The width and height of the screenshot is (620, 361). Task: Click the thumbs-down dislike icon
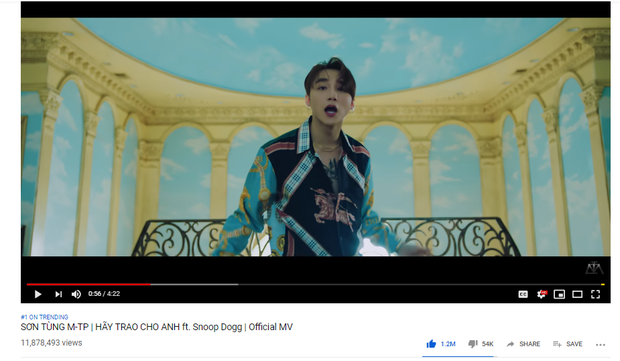[473, 344]
